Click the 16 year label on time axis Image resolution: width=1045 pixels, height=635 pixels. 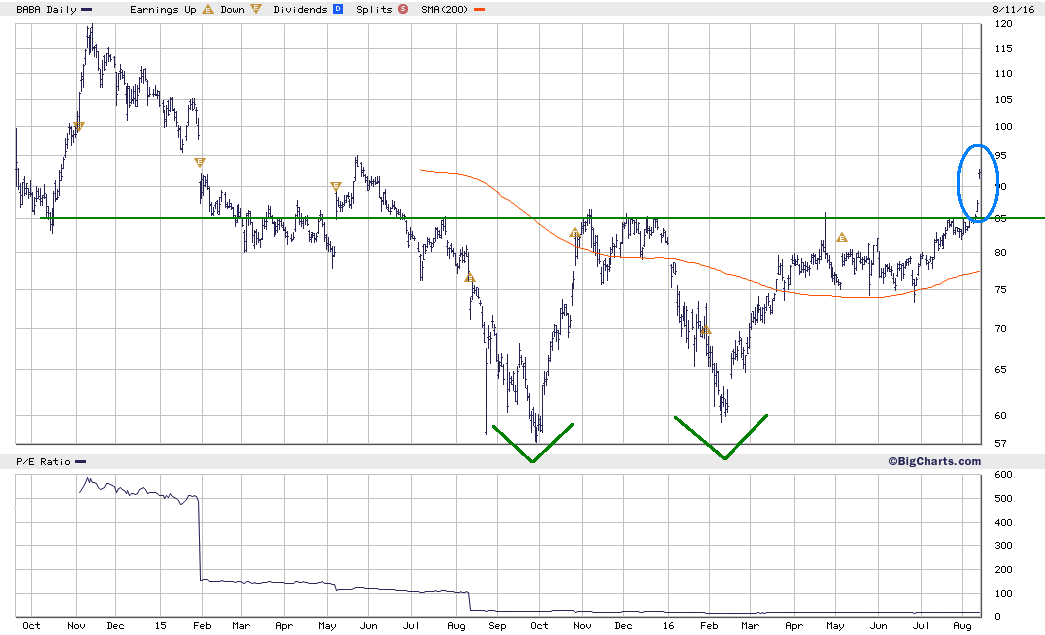pos(668,626)
